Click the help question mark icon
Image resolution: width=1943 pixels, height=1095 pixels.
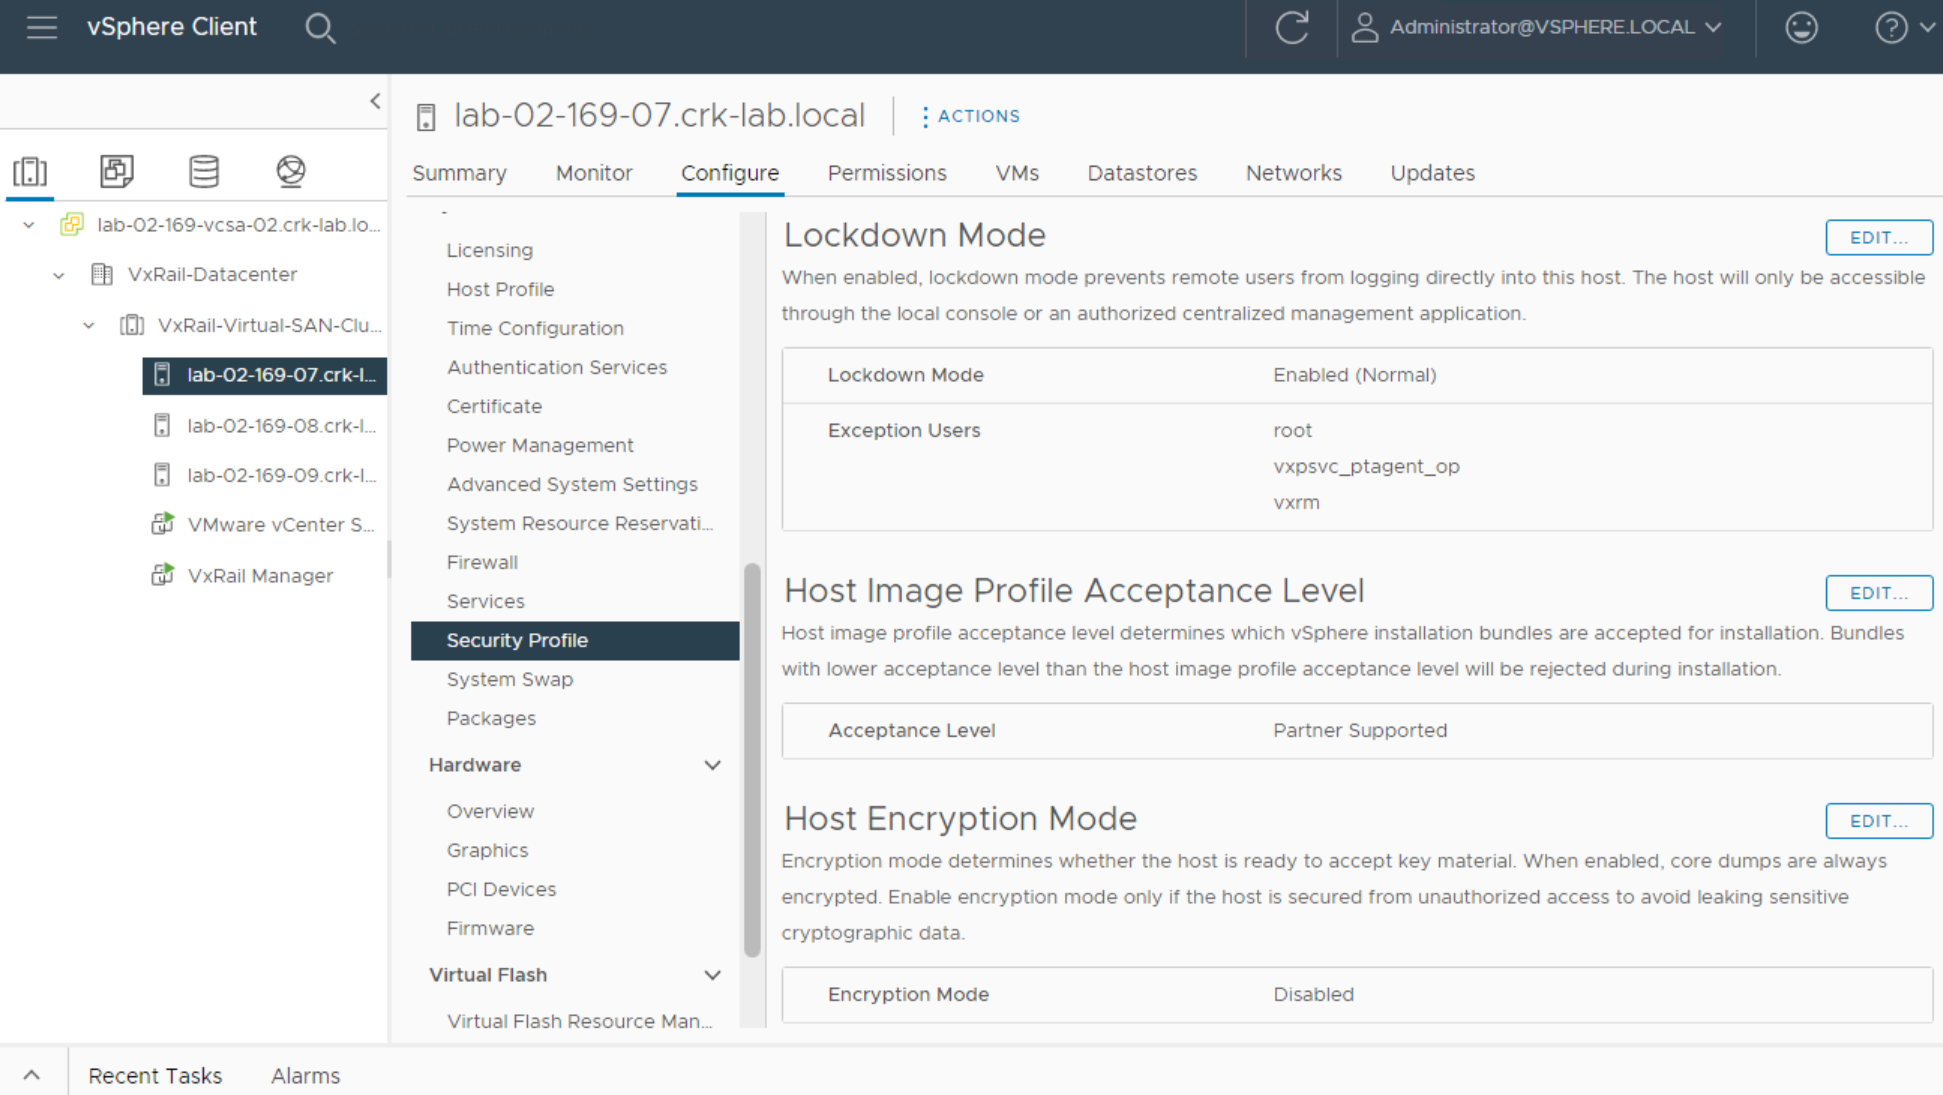pyautogui.click(x=1893, y=28)
